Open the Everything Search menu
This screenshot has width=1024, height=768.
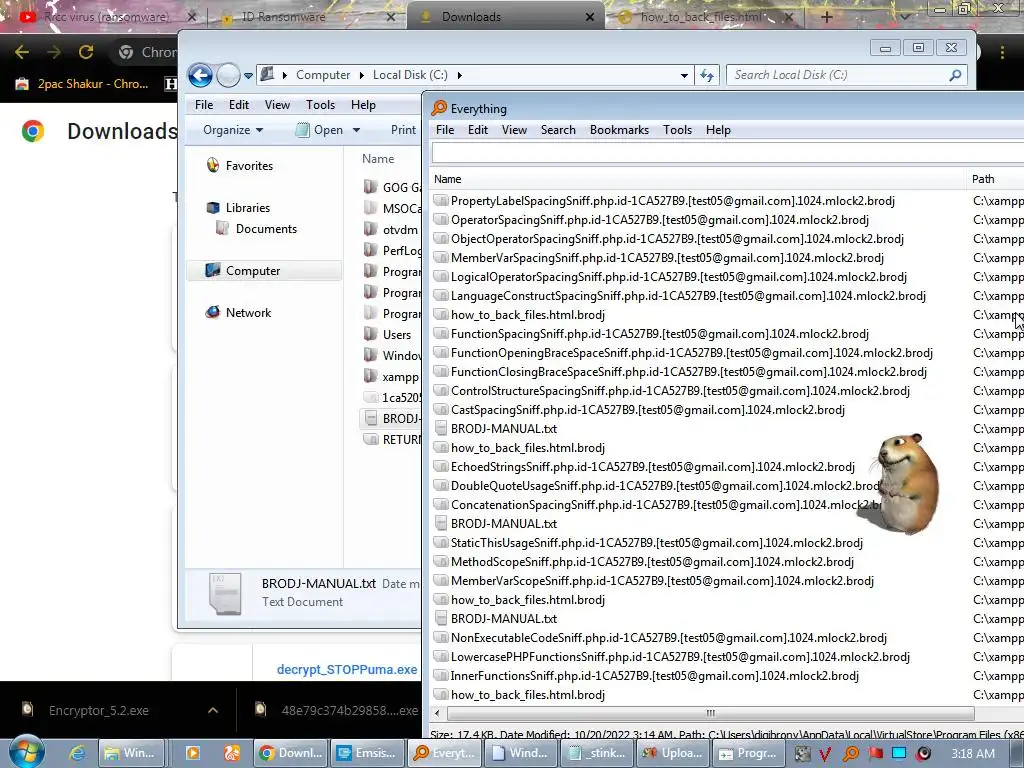pyautogui.click(x=558, y=130)
